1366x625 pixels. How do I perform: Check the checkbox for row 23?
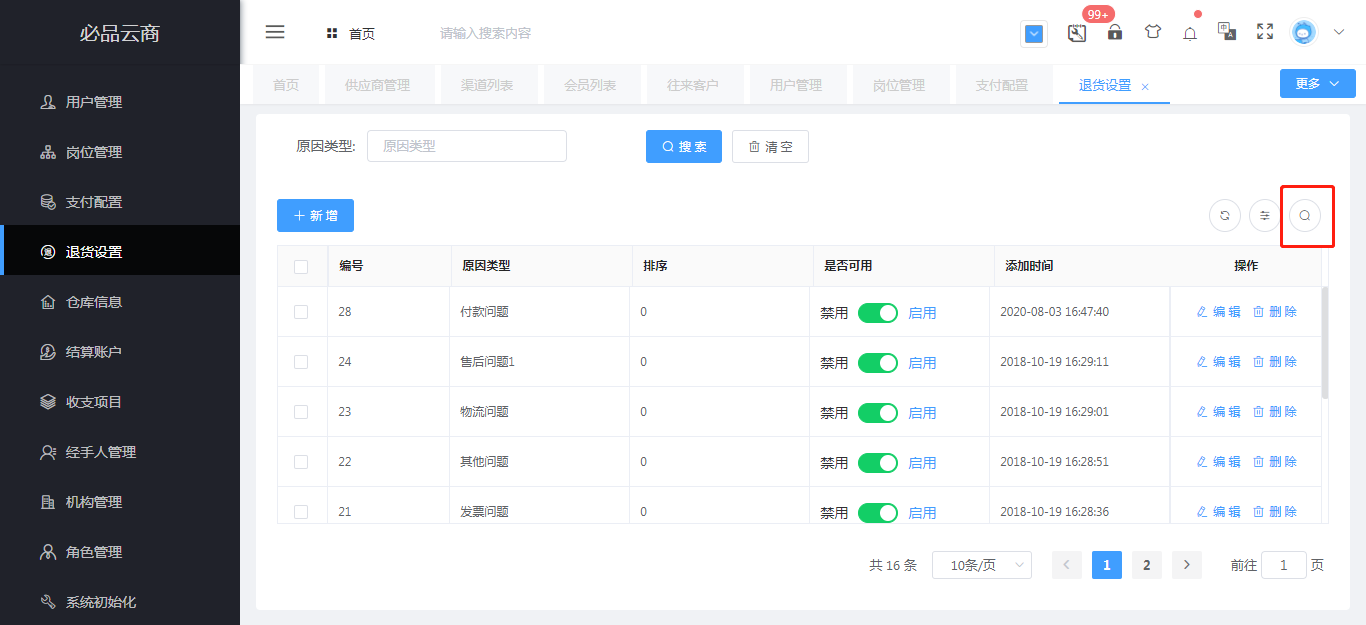pyautogui.click(x=301, y=412)
